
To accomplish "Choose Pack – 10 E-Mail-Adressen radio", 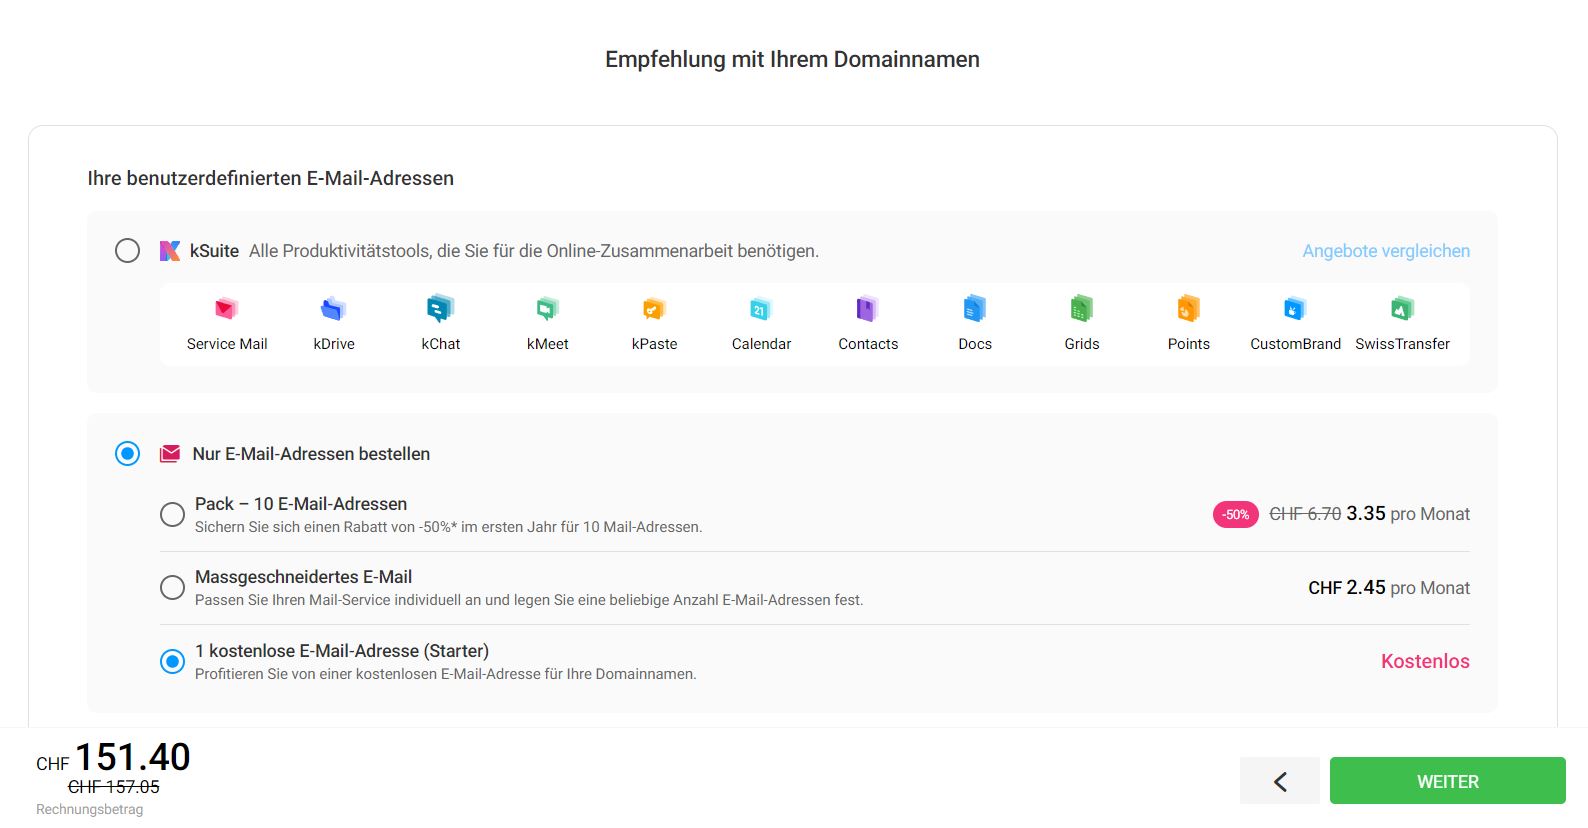I will pyautogui.click(x=172, y=514).
